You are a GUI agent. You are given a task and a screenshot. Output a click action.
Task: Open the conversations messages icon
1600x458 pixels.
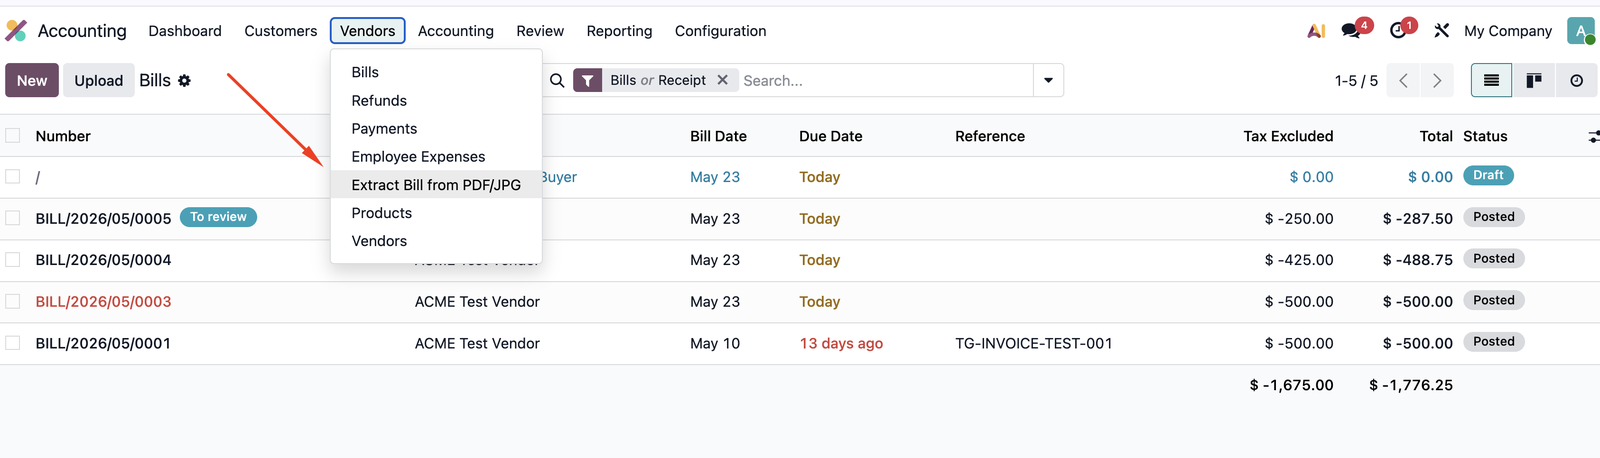click(x=1352, y=31)
